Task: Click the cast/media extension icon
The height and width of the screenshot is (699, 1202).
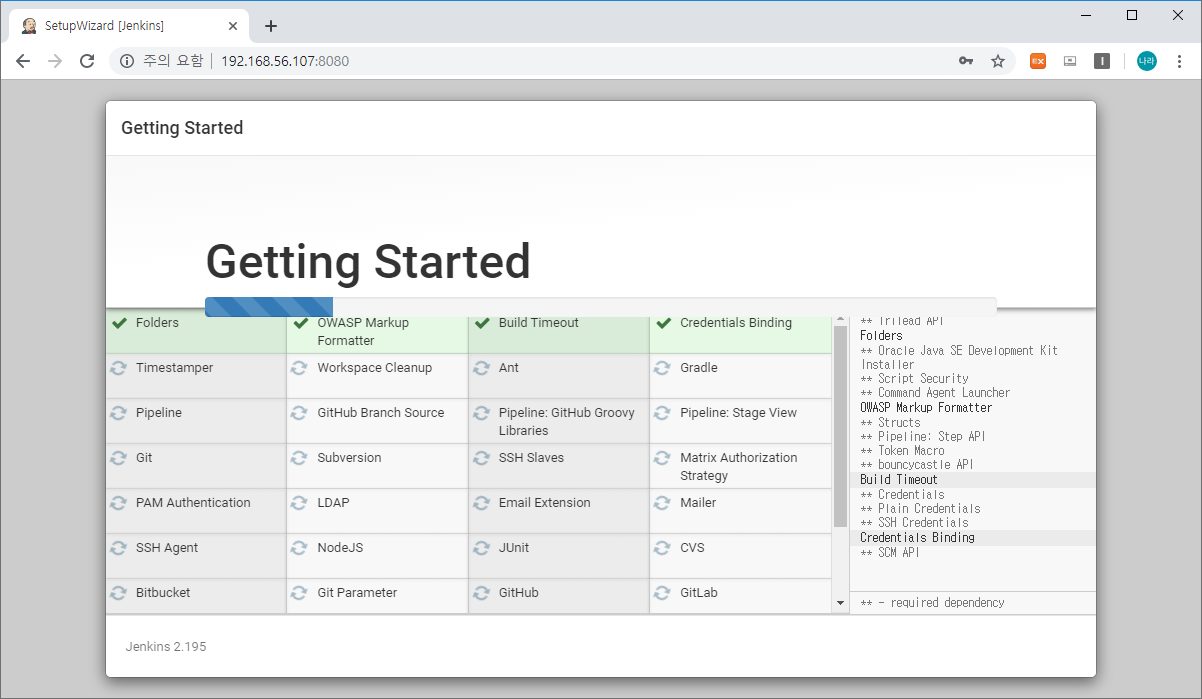Action: pos(1070,61)
